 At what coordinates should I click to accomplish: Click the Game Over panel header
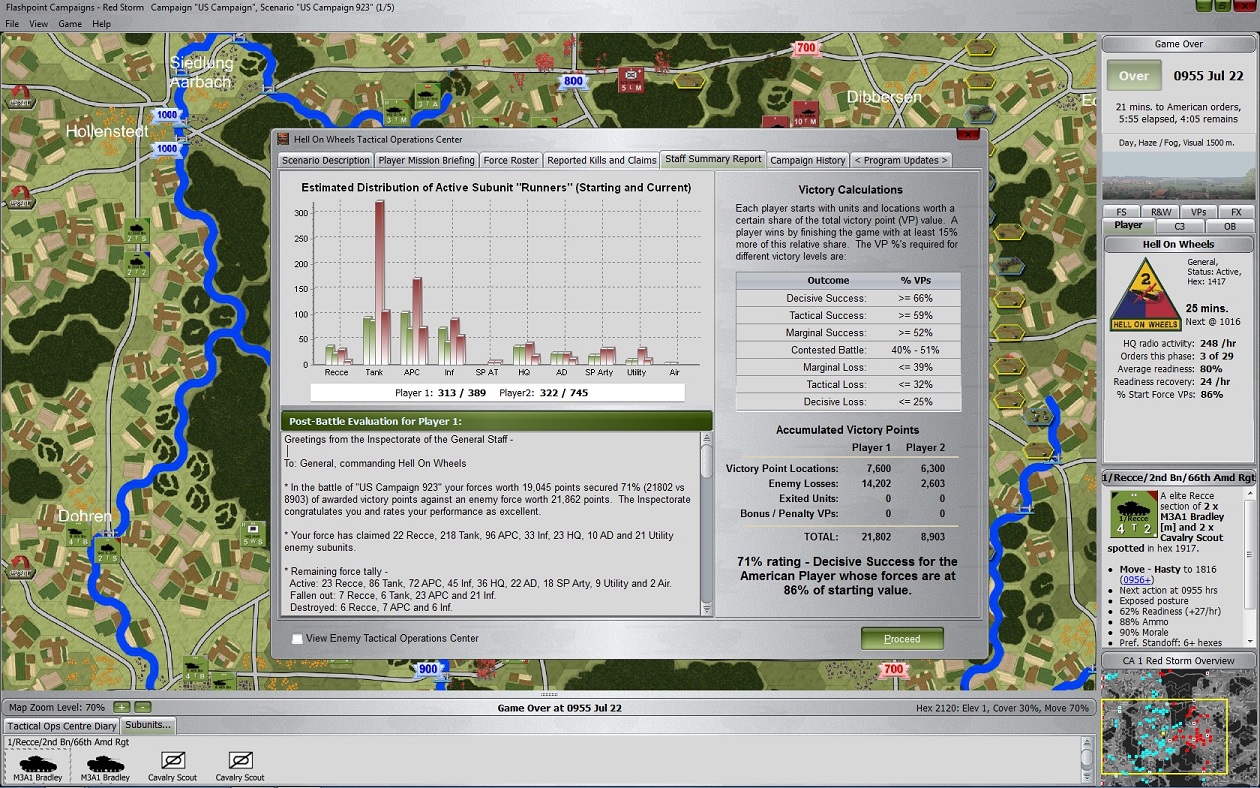pos(1178,44)
